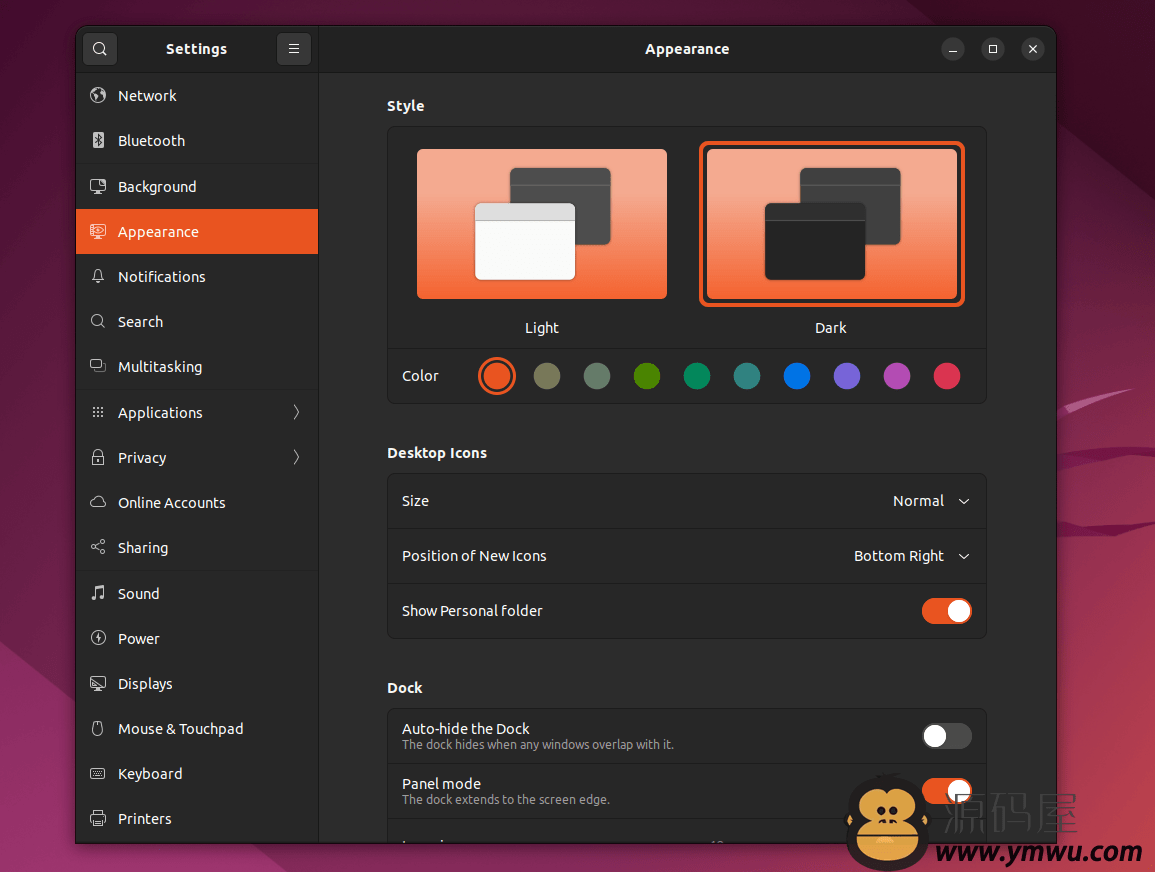
Task: Click the search icon in Settings header
Action: click(x=100, y=49)
